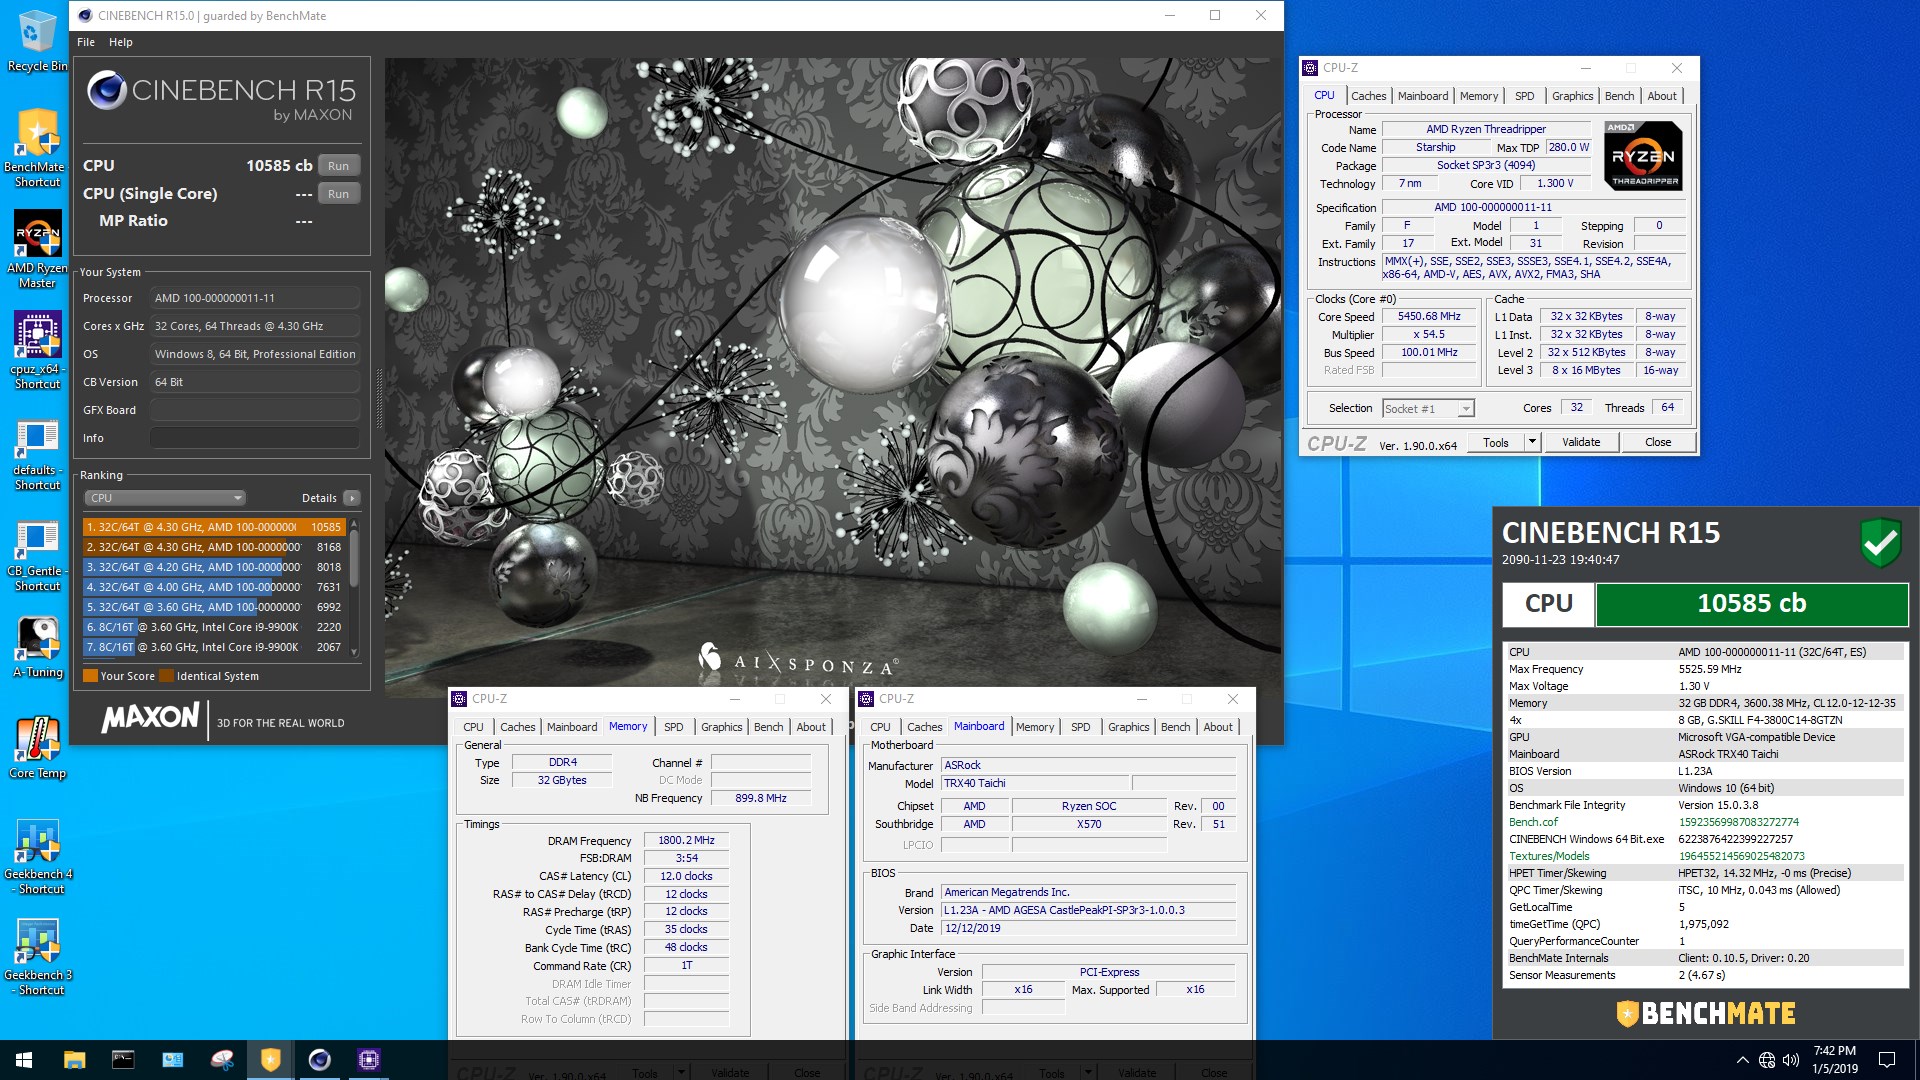Run the CPU benchmark in Cinebench
1920x1080 pixels.
pos(339,166)
